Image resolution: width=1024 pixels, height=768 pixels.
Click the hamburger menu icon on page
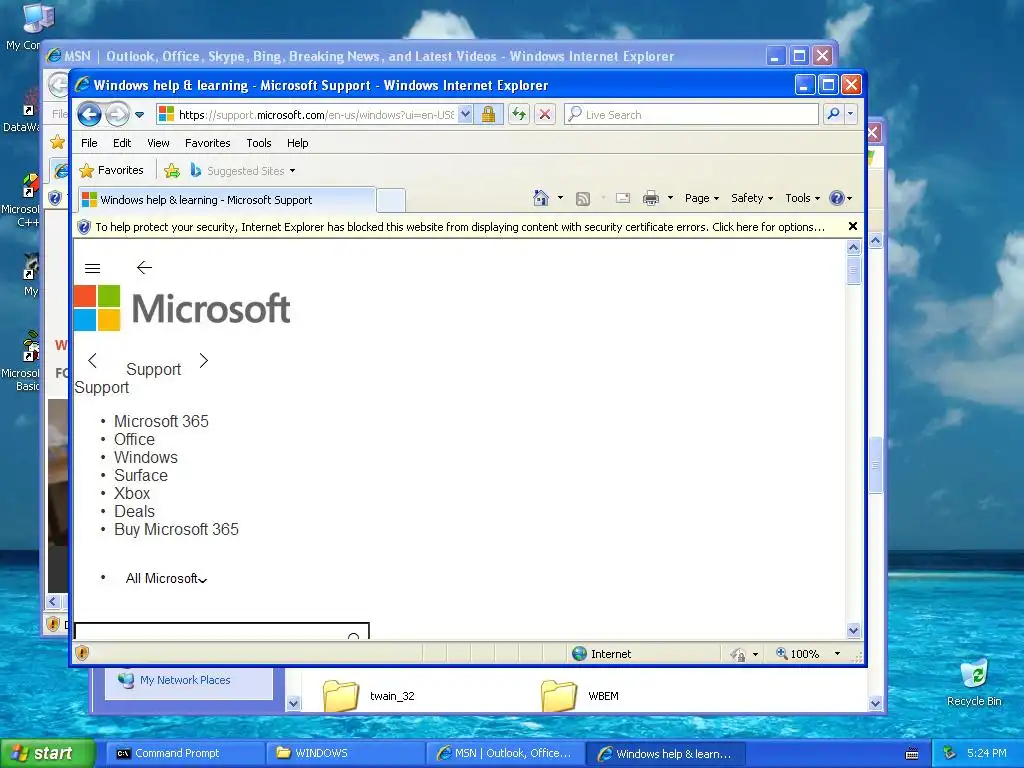(93, 268)
